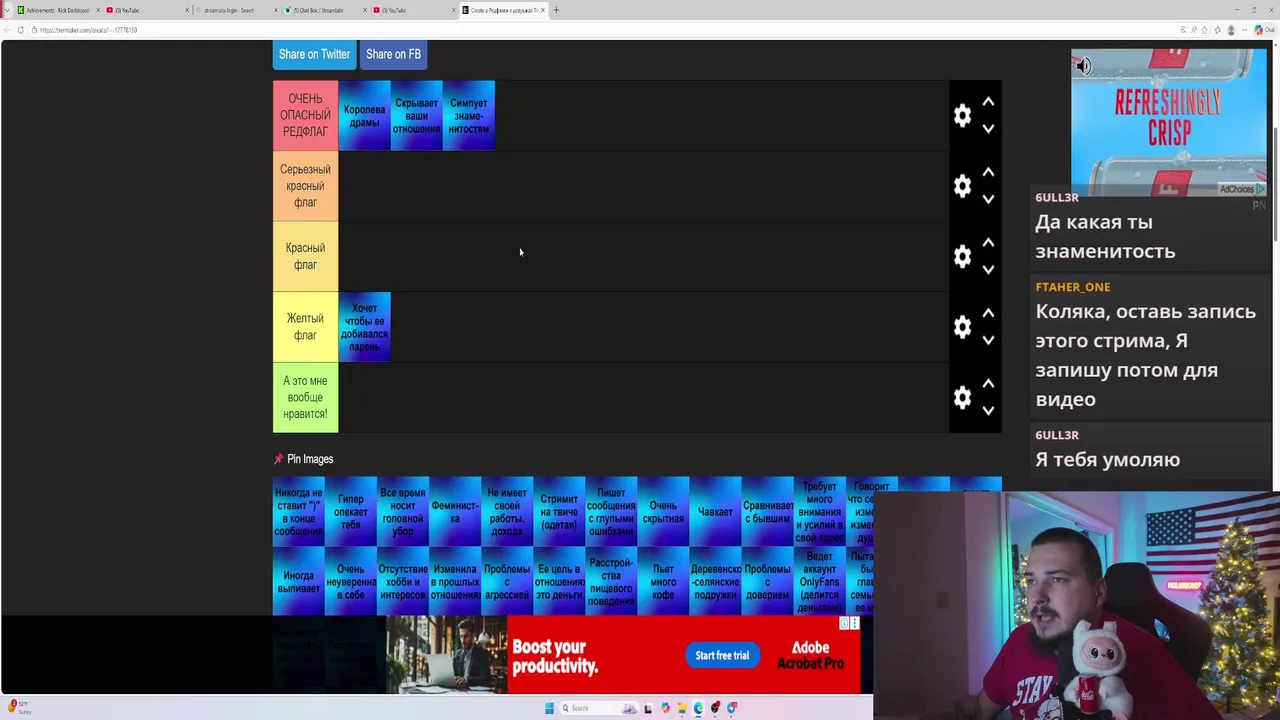The height and width of the screenshot is (720, 1280).
Task: Open a new browser tab
Action: click(556, 10)
